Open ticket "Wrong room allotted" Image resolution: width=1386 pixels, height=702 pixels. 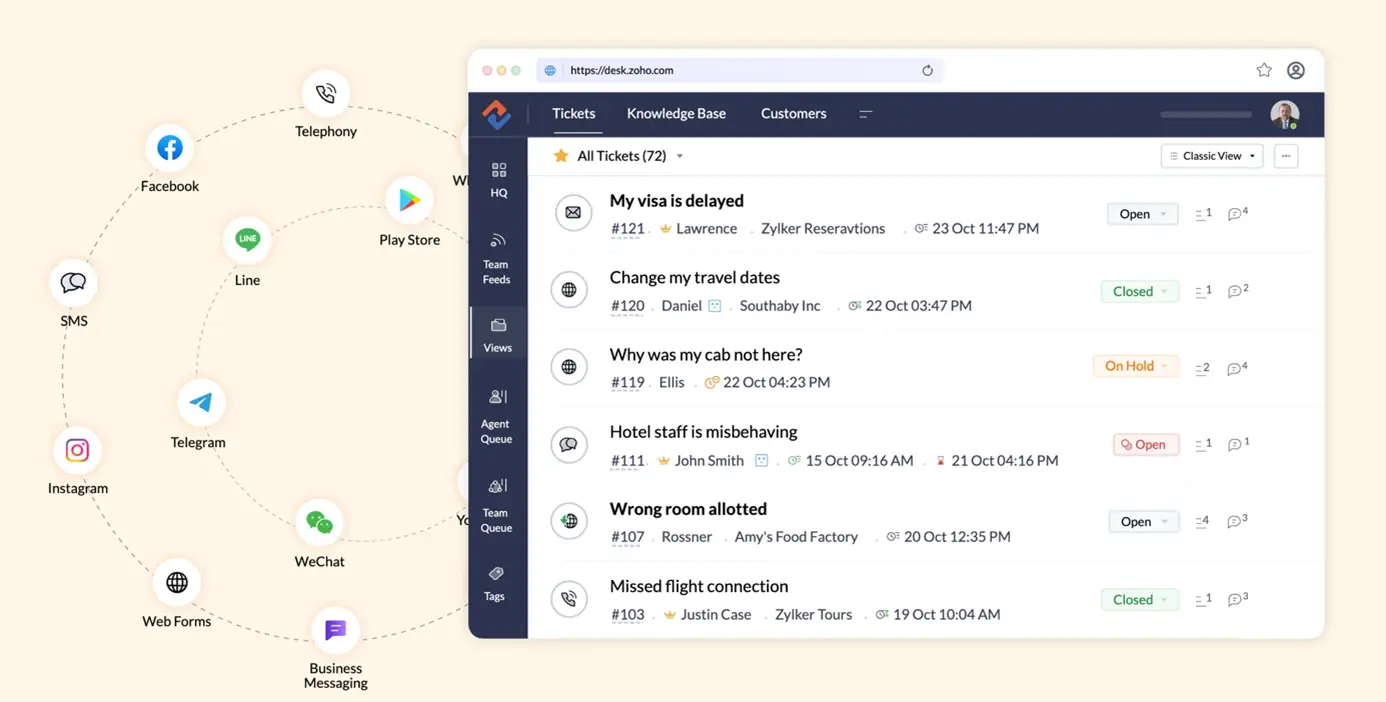689,508
